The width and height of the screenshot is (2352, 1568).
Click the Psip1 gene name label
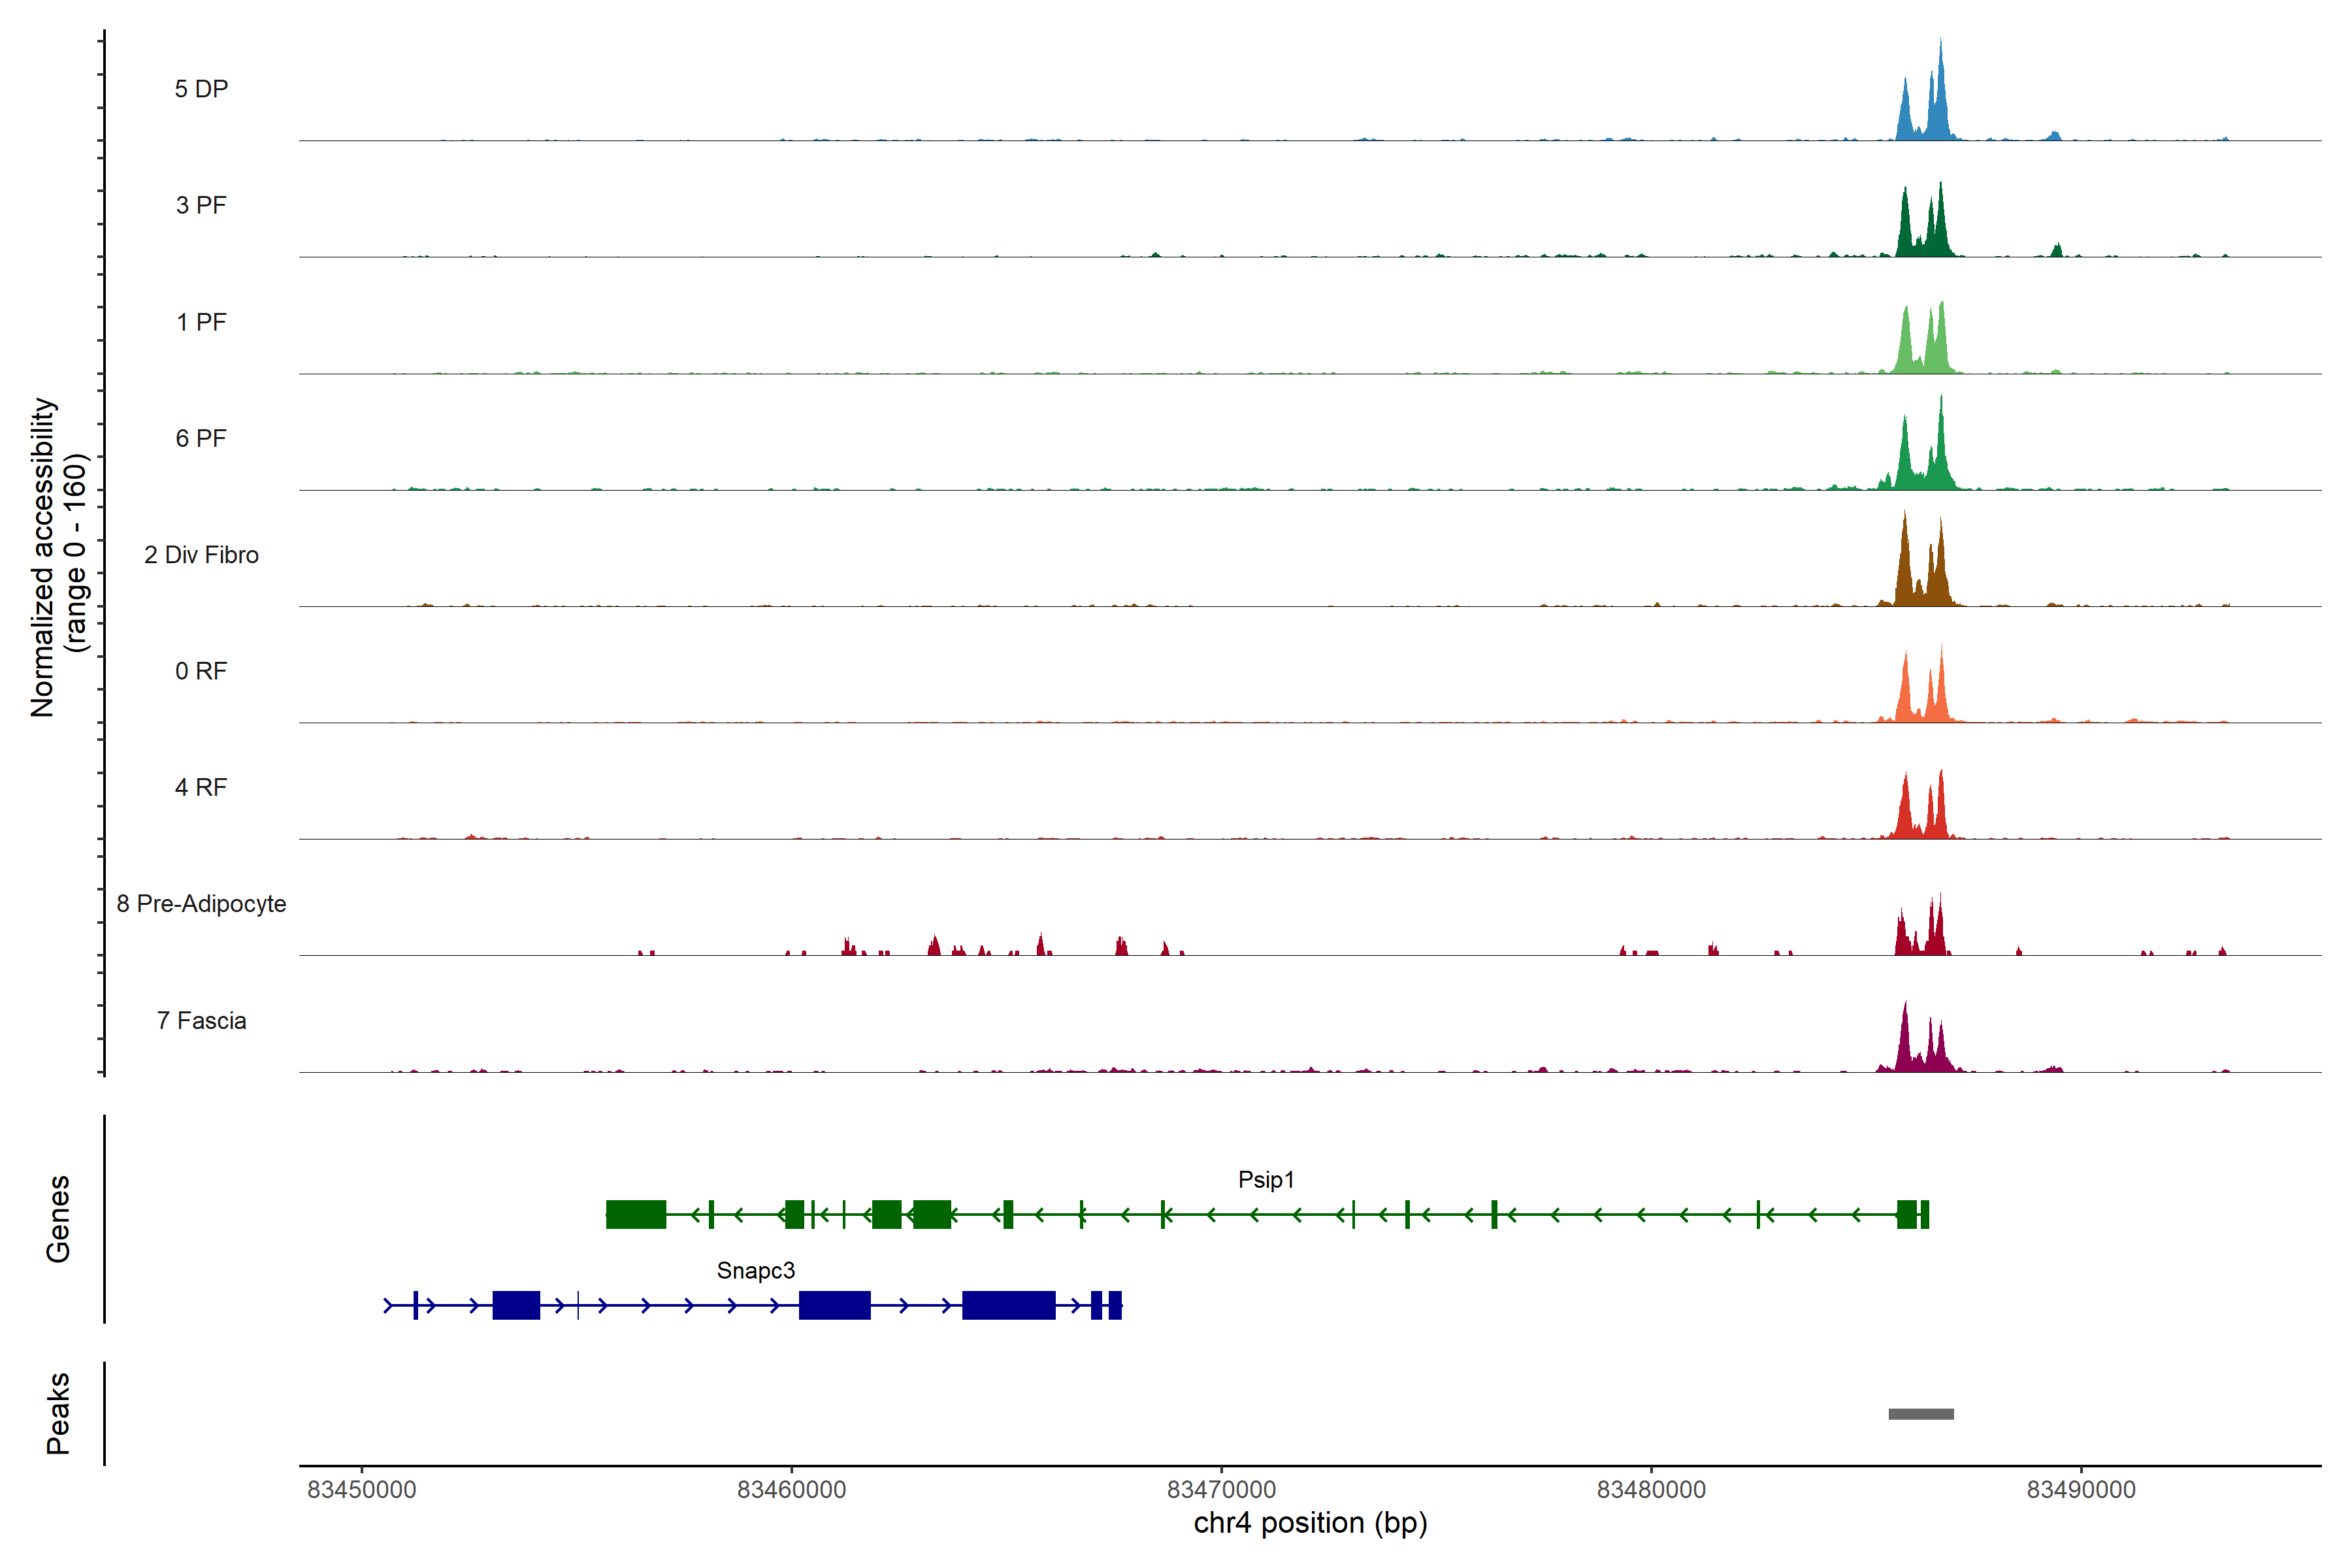click(x=1266, y=1180)
